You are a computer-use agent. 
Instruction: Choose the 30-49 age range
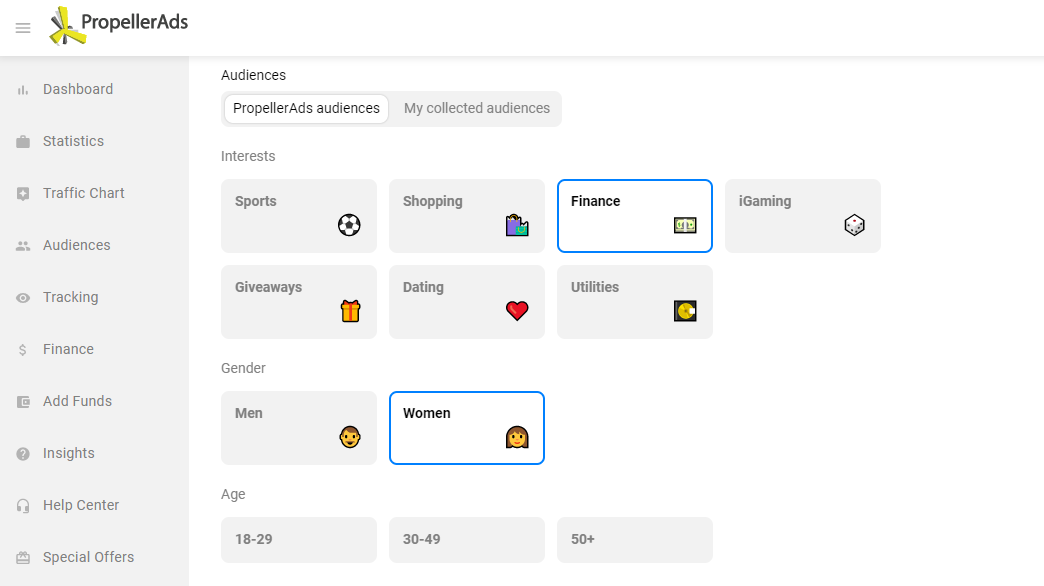(466, 539)
